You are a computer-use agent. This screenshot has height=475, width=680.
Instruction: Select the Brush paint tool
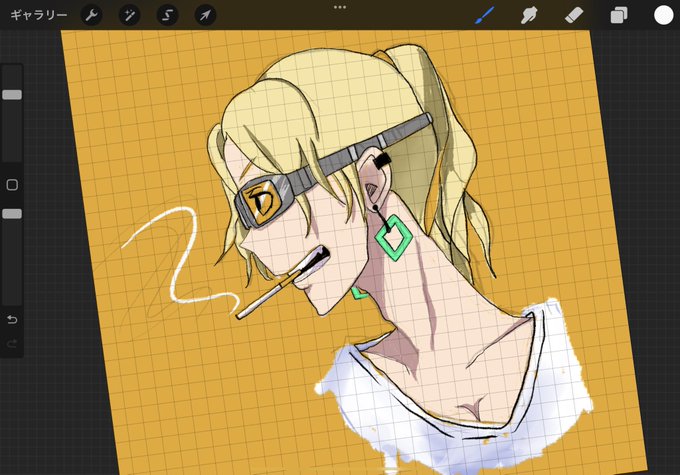click(x=484, y=15)
